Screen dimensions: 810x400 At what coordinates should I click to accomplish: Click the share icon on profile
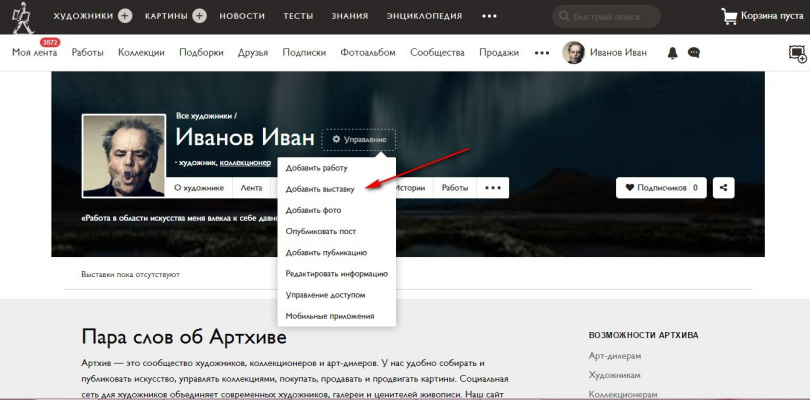723,187
